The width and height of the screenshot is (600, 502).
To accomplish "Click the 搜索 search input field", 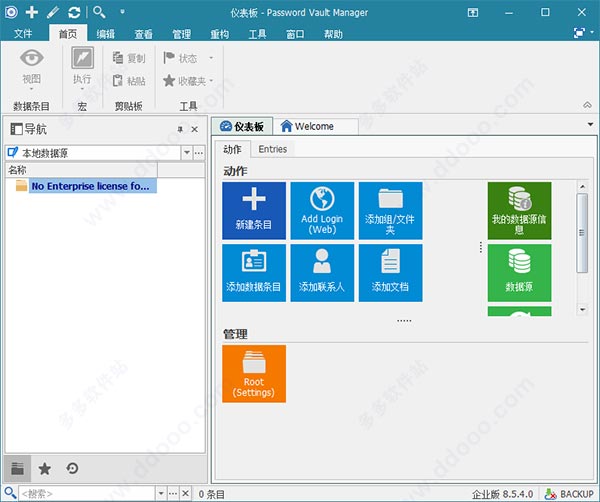I will tap(87, 494).
